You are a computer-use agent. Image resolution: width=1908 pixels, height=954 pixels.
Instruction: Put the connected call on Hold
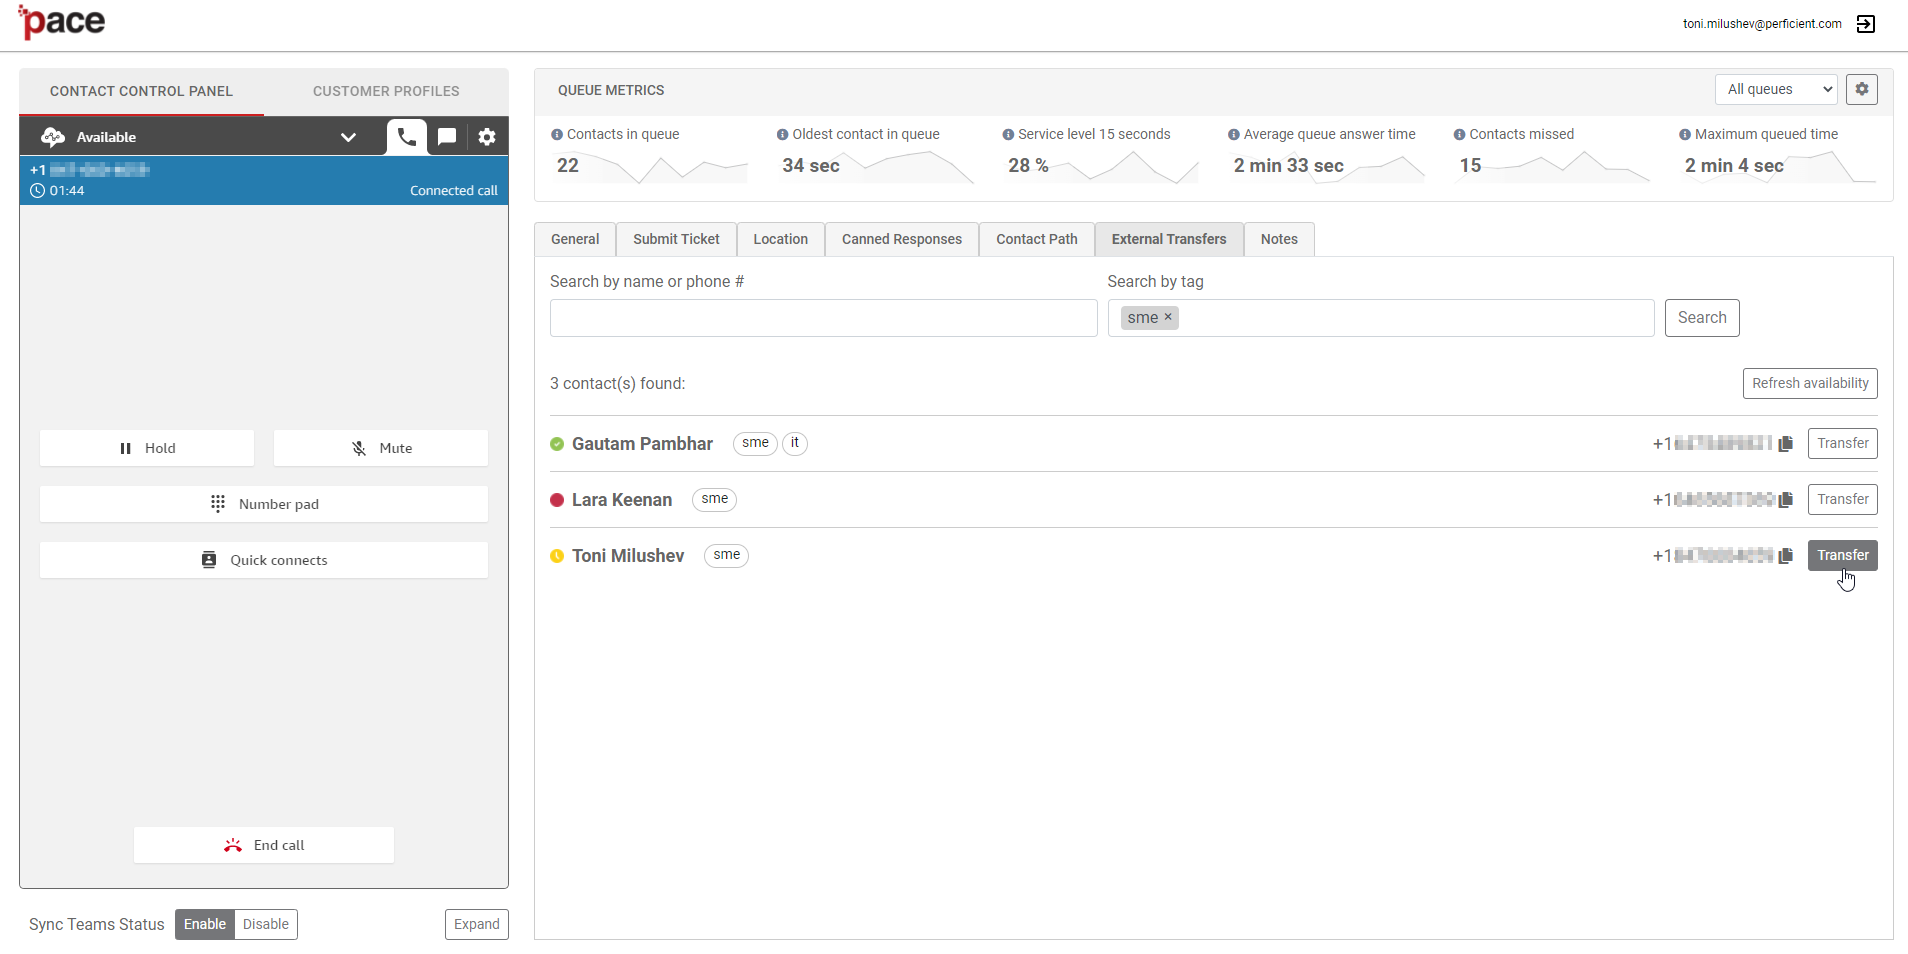pos(147,447)
